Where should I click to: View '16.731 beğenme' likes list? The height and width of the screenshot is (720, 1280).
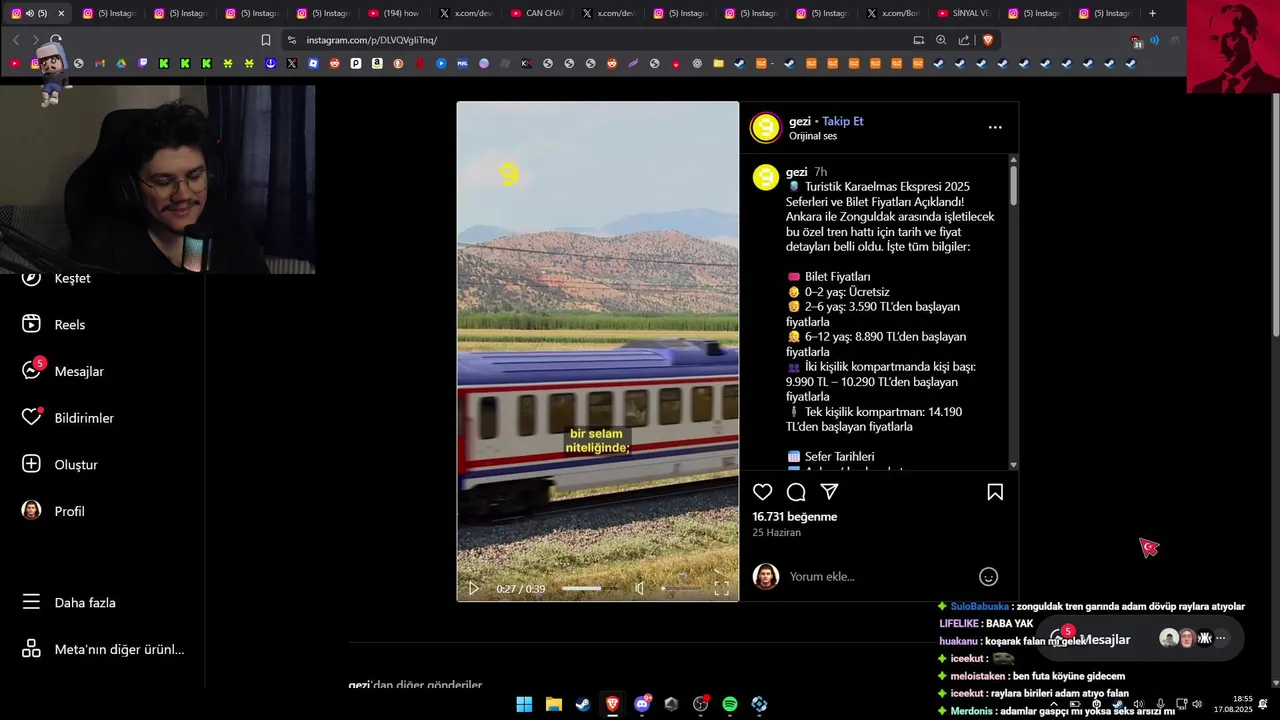[x=795, y=517]
